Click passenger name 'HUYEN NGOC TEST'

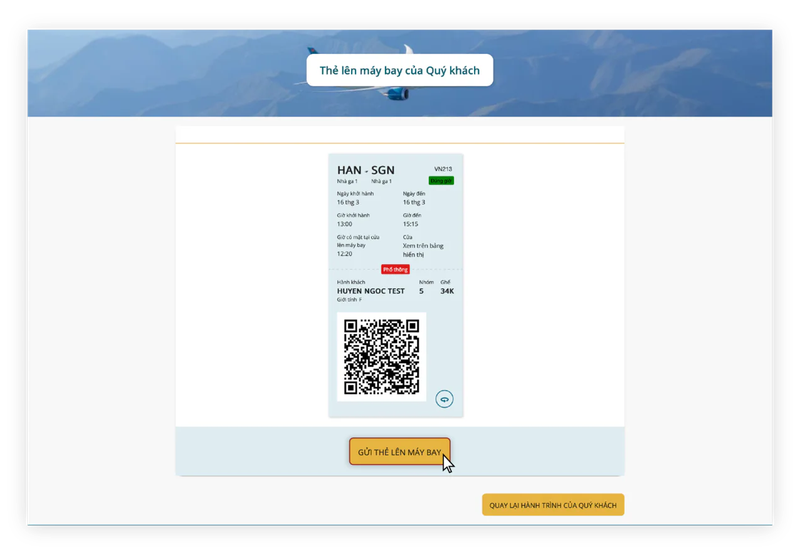click(370, 291)
